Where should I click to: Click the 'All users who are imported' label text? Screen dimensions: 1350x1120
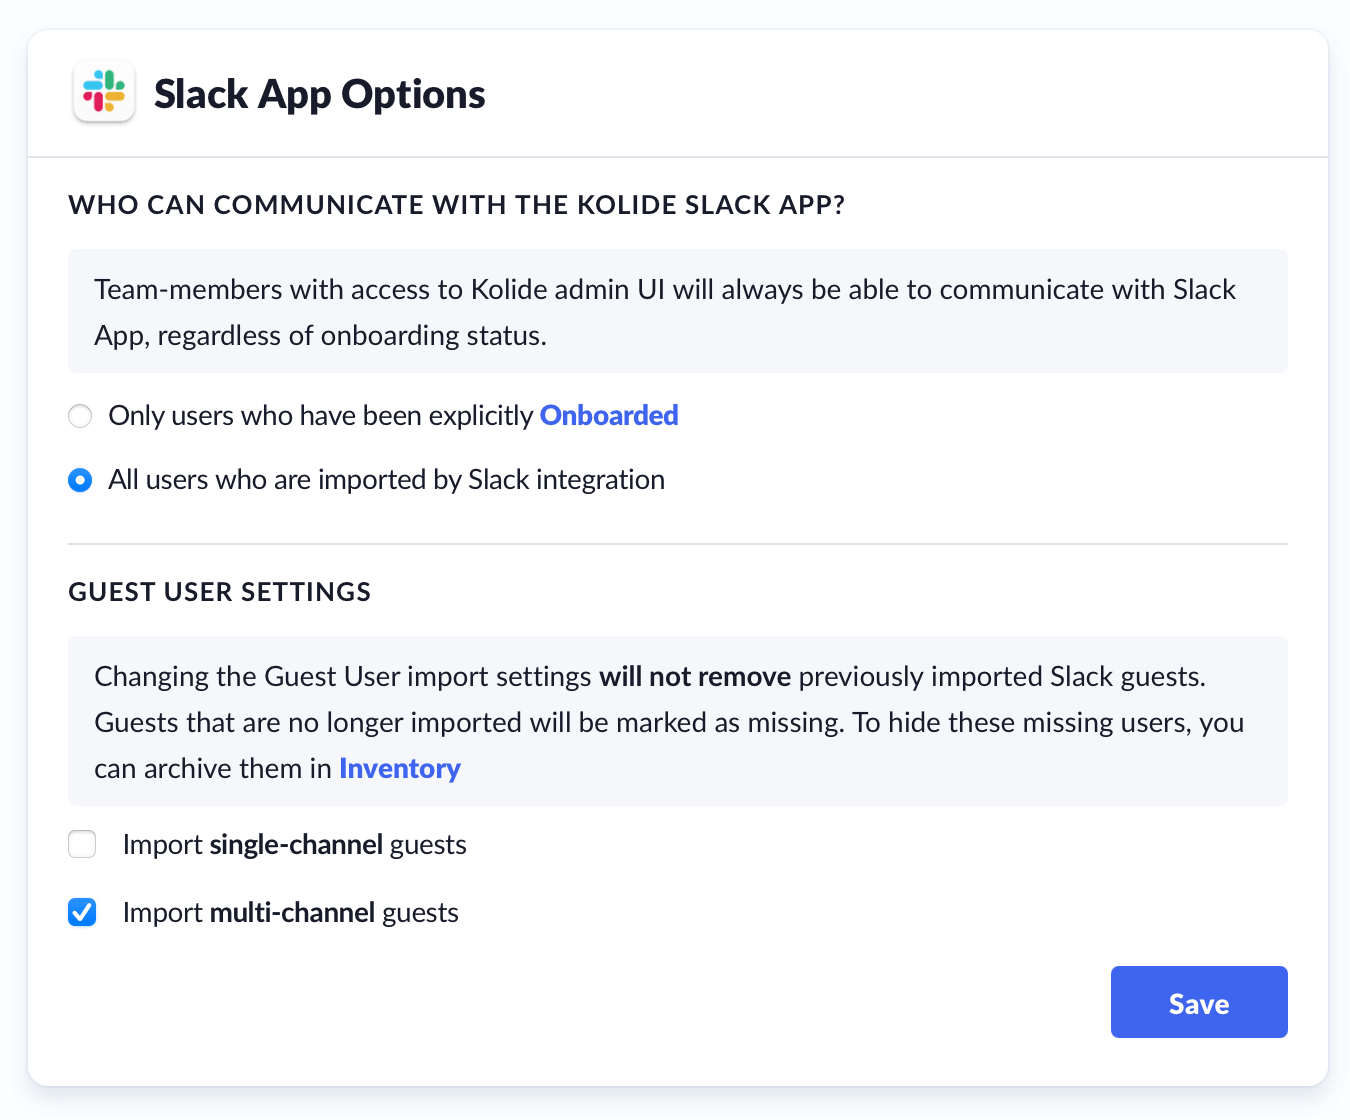(386, 480)
